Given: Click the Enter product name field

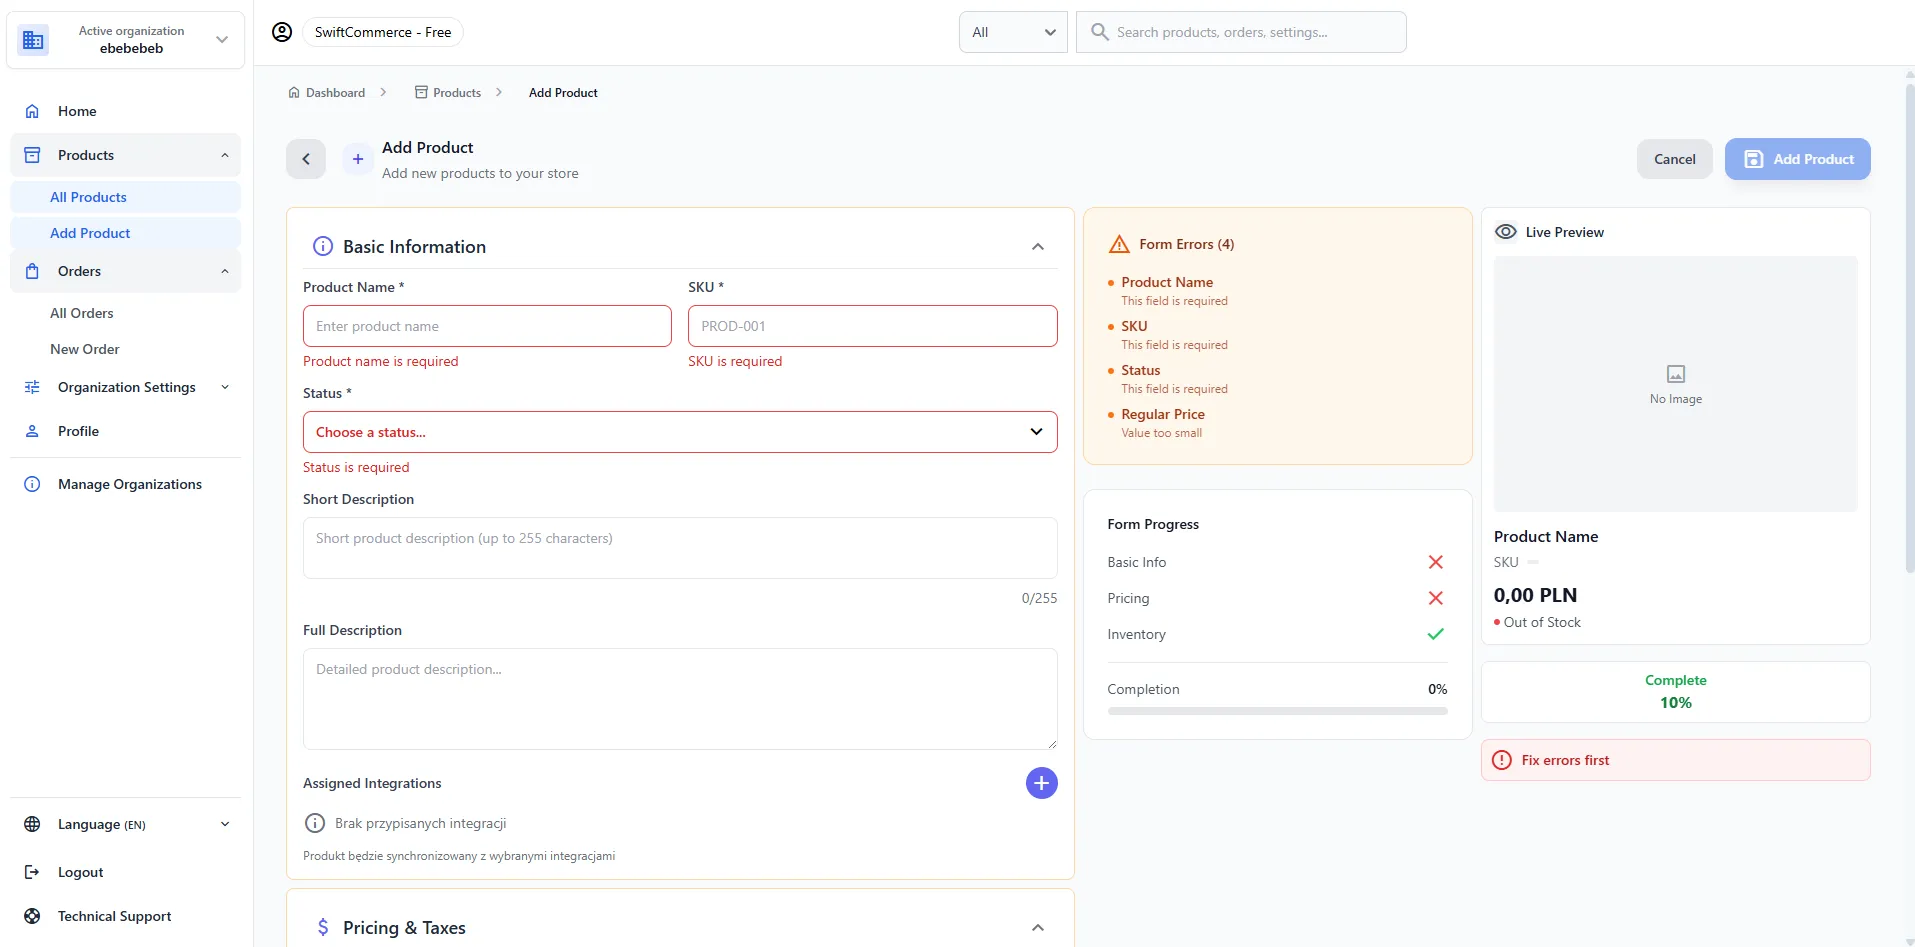Looking at the screenshot, I should (487, 326).
